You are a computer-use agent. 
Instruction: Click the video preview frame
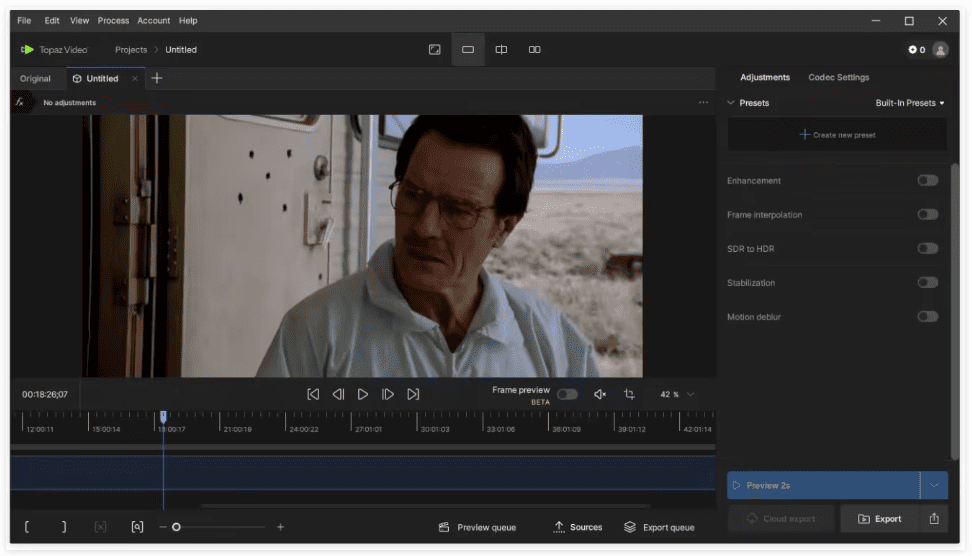(x=363, y=246)
